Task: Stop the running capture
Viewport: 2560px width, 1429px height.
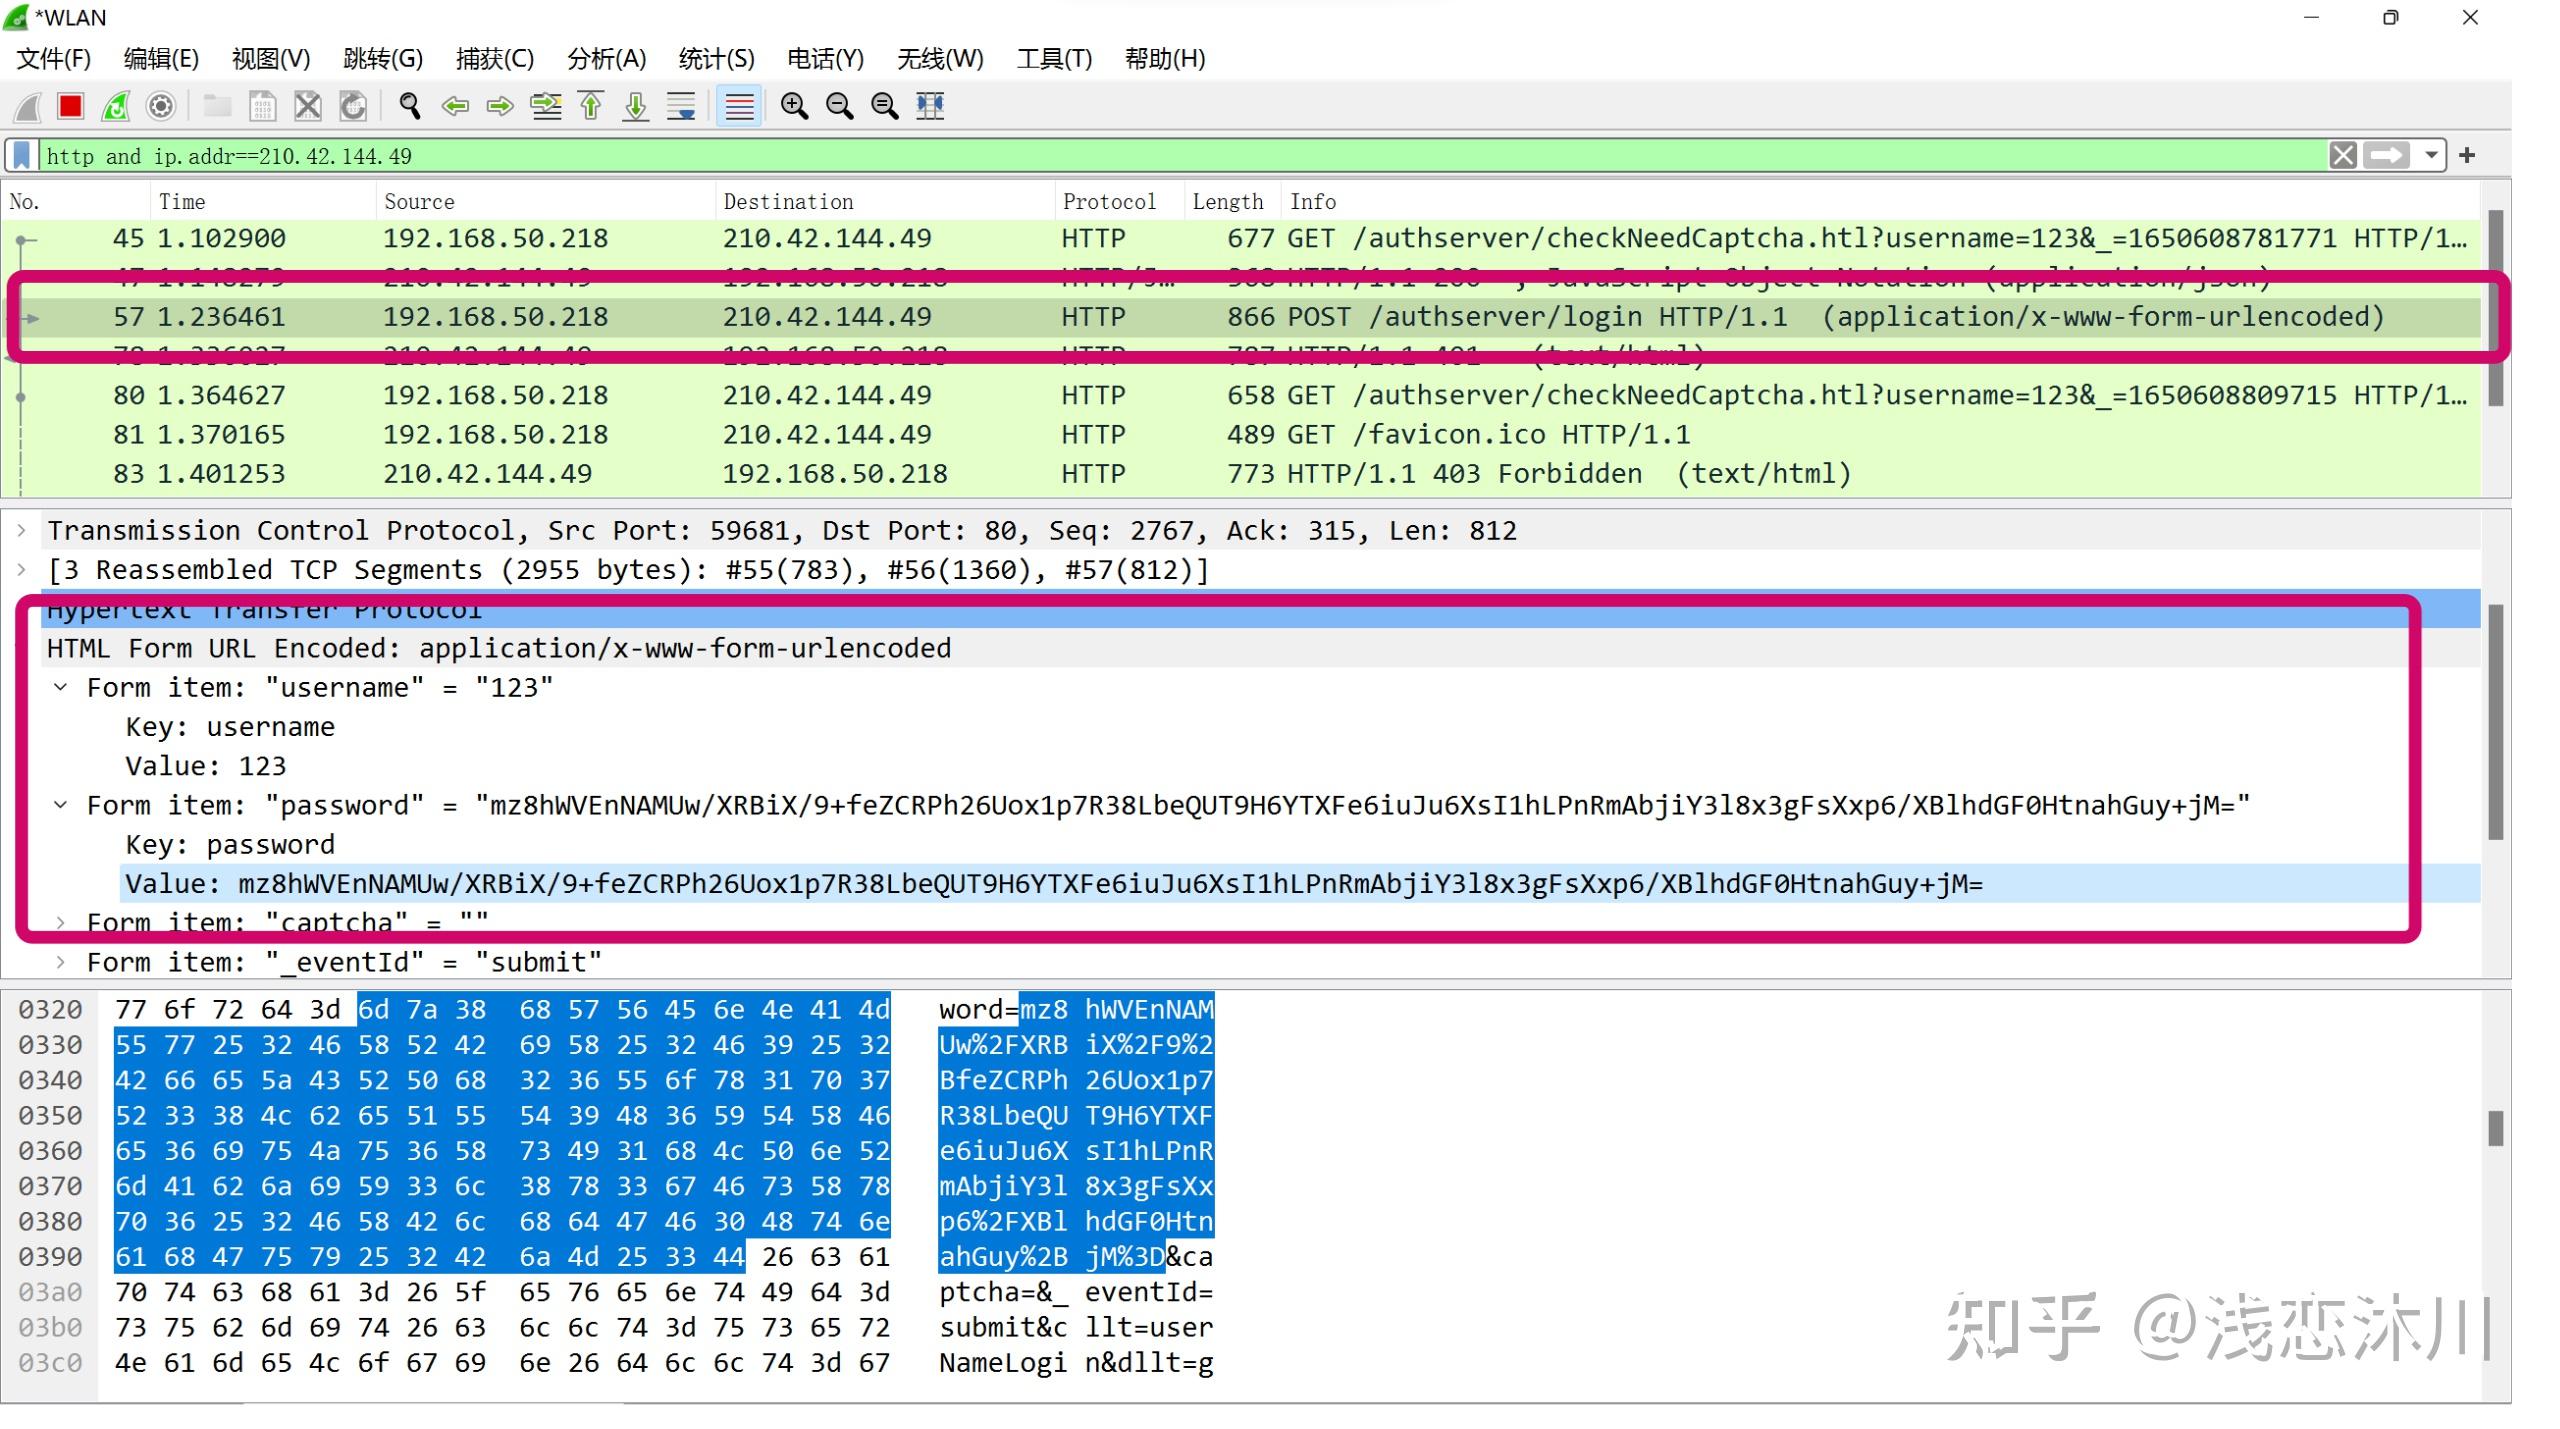Action: pos(70,107)
